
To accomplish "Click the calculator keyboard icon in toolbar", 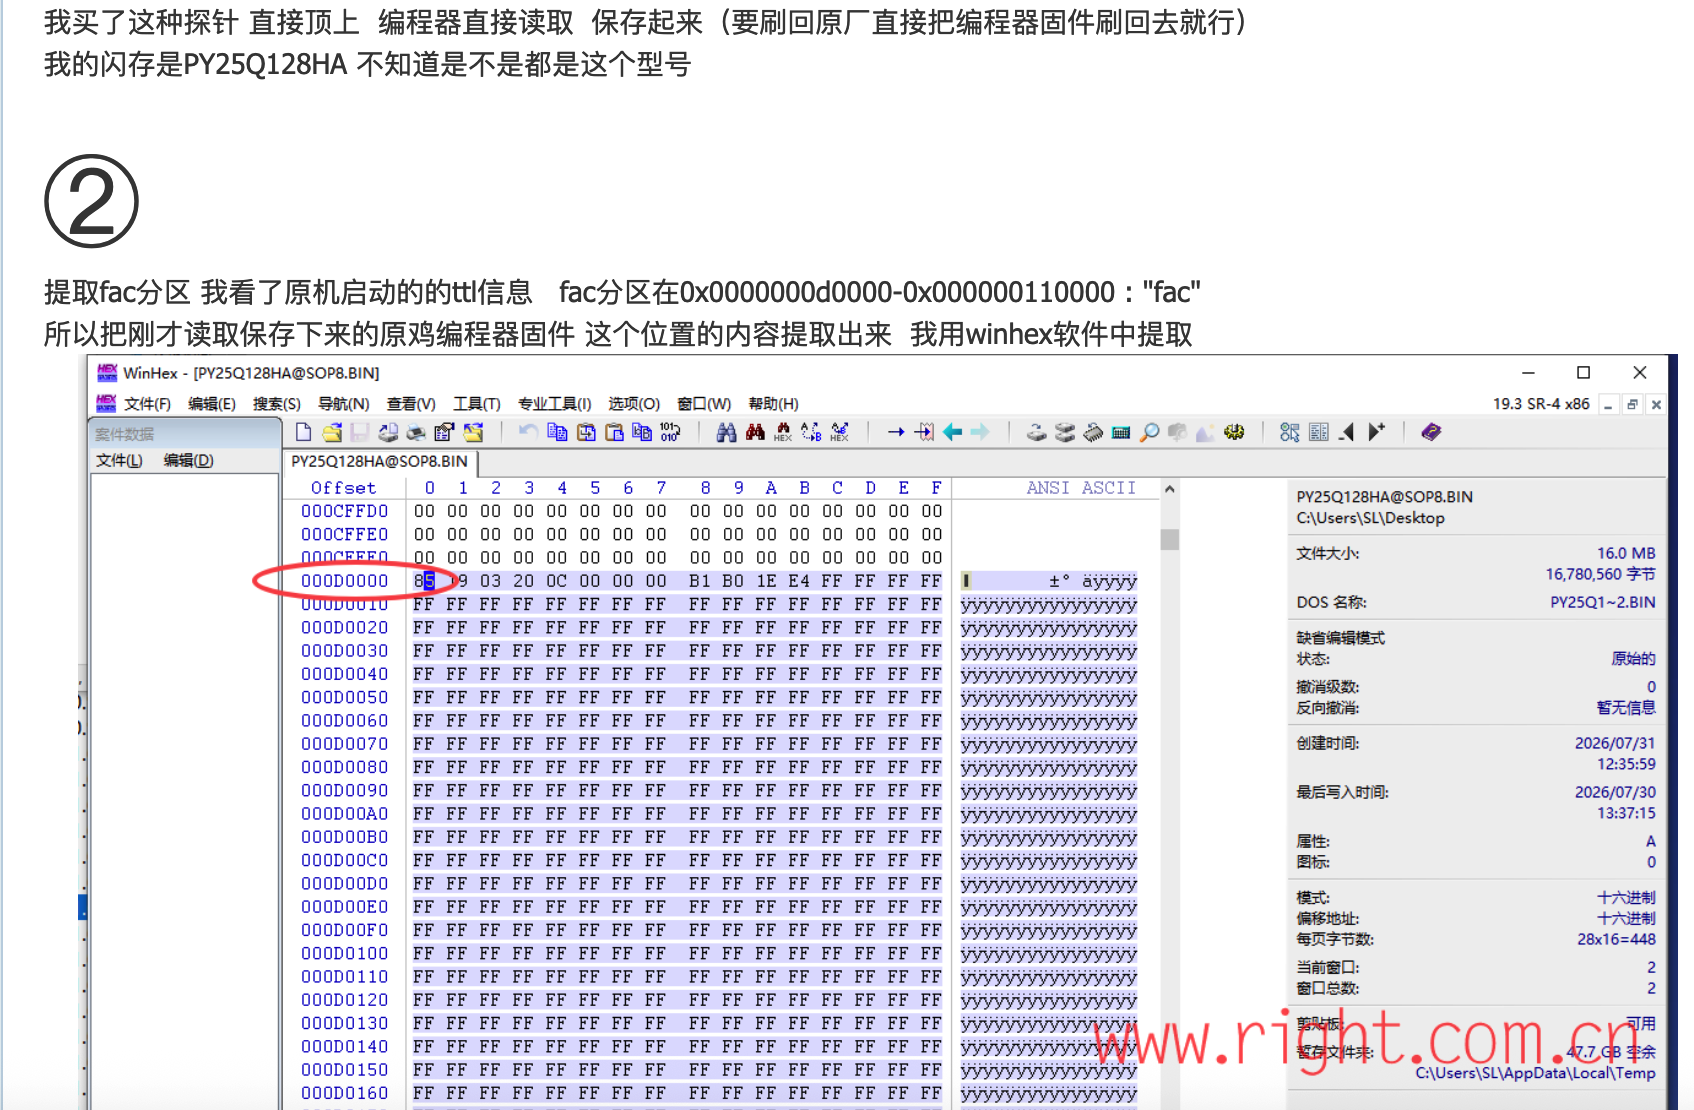I will (1121, 432).
